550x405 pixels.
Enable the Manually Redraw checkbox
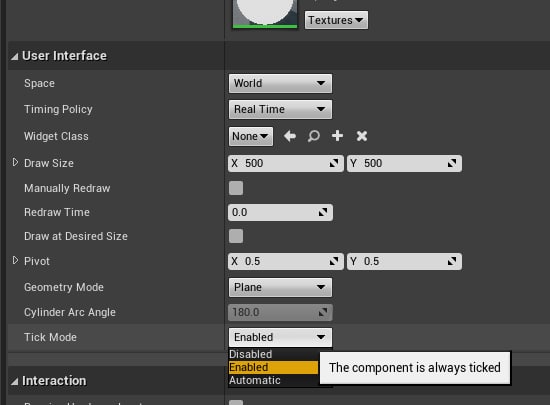click(x=236, y=188)
